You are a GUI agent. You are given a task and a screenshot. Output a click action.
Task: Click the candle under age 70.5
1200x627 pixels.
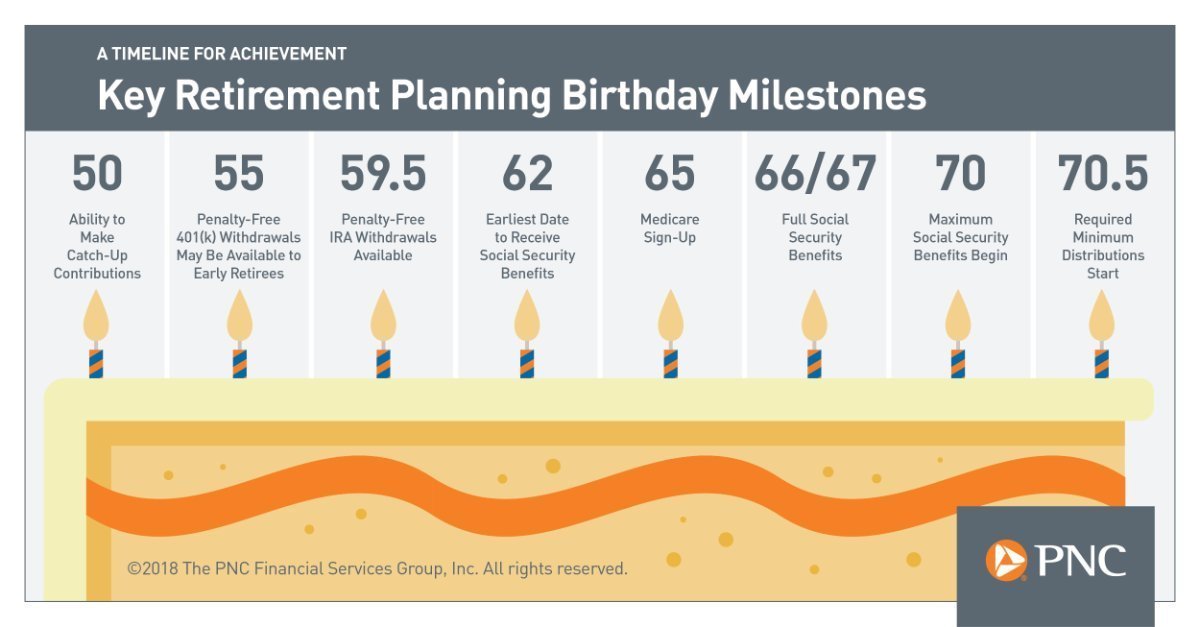click(x=1101, y=334)
